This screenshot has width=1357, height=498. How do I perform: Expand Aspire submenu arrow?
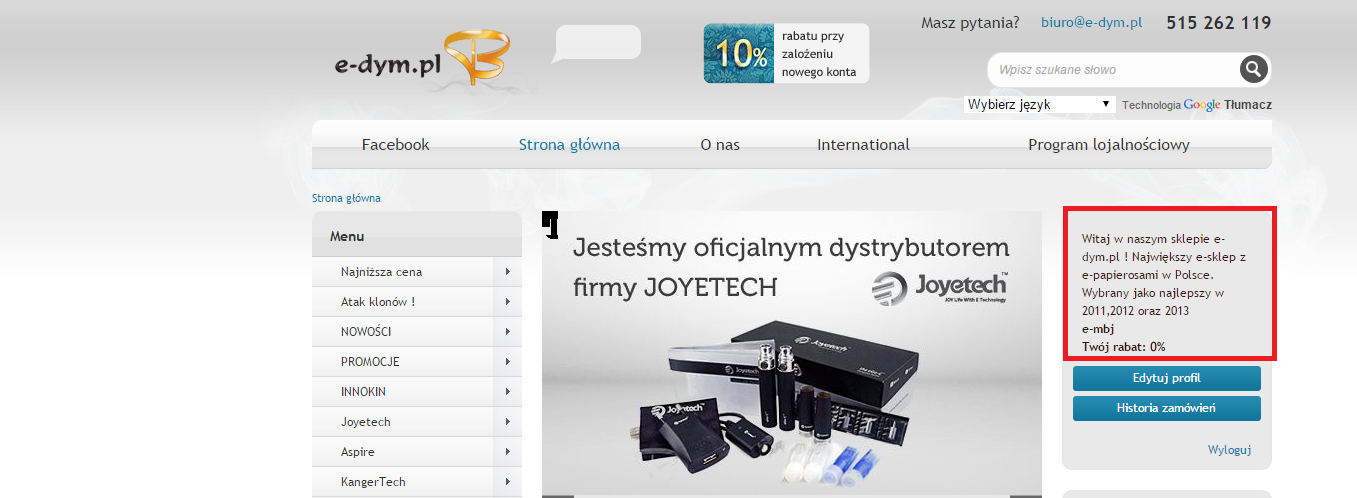tap(508, 452)
